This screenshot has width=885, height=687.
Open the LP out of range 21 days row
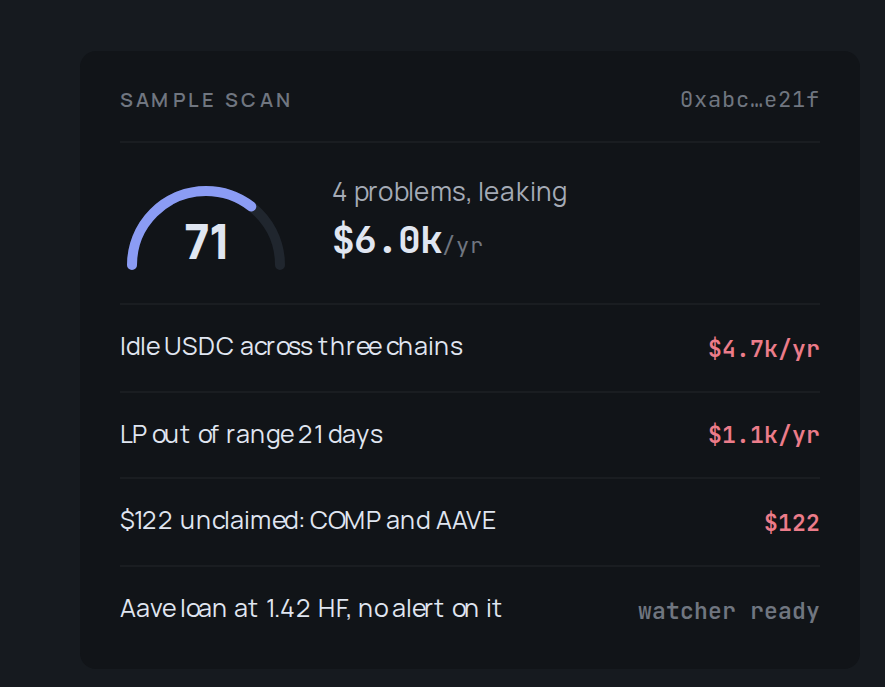[x=470, y=435]
